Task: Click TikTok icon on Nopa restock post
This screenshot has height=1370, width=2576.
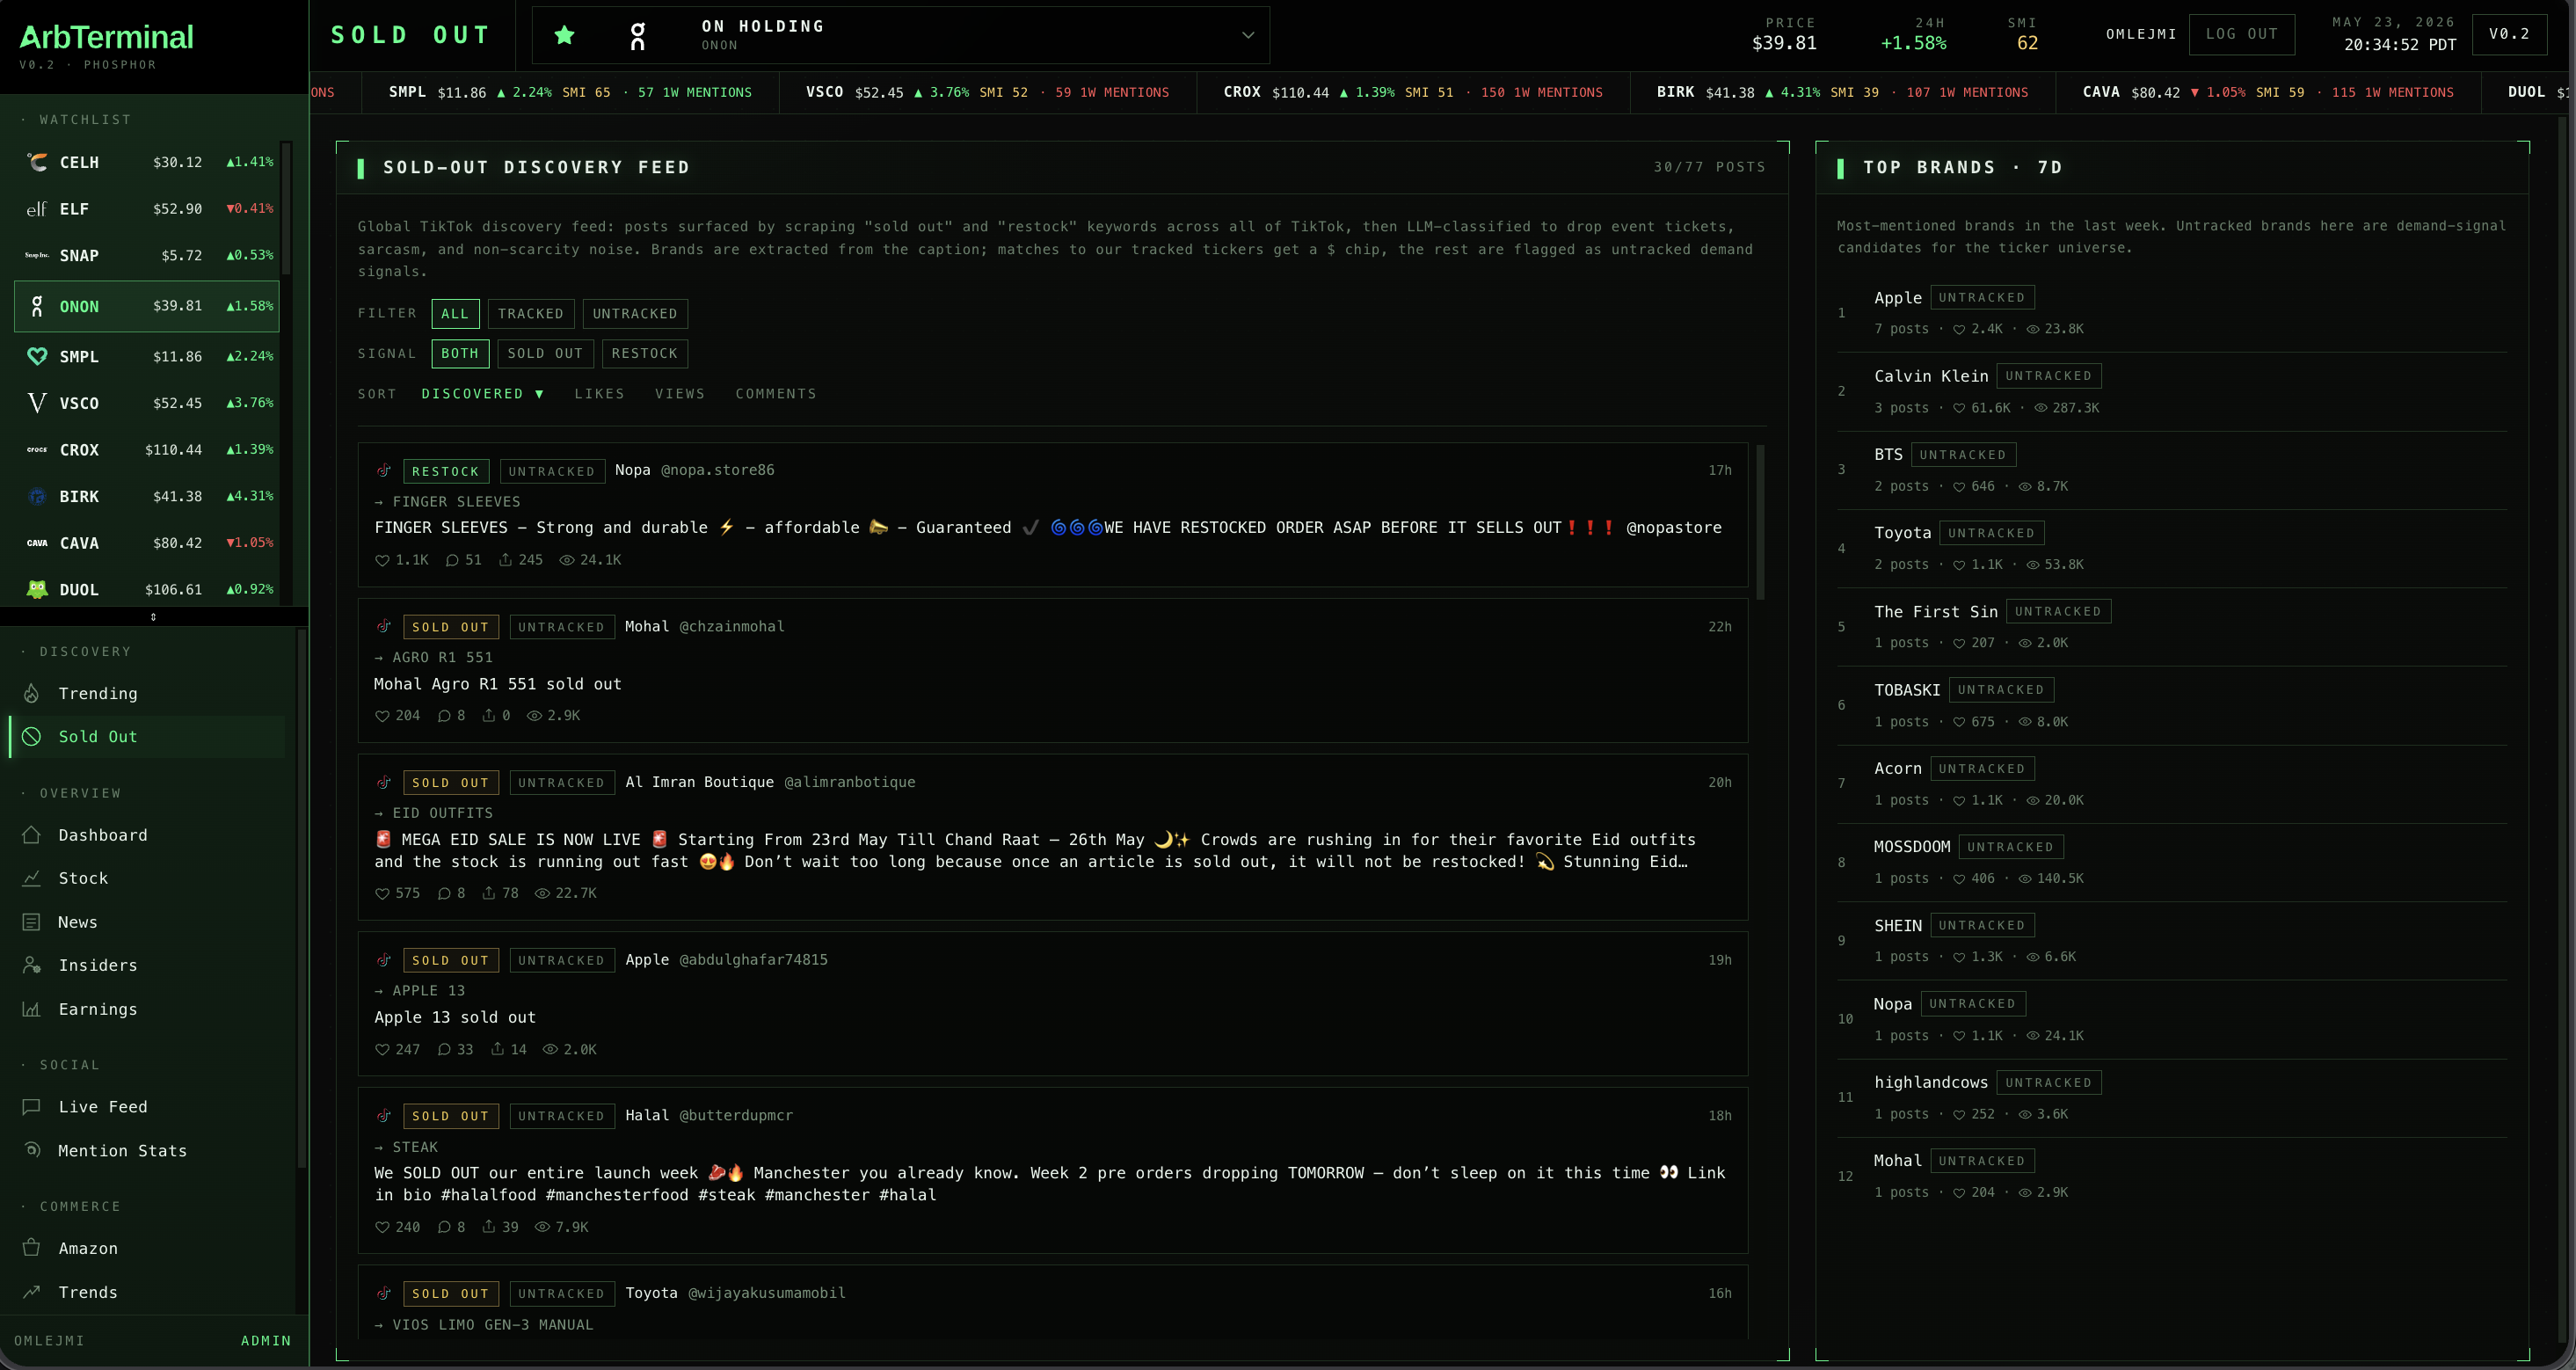Action: pyautogui.click(x=384, y=470)
